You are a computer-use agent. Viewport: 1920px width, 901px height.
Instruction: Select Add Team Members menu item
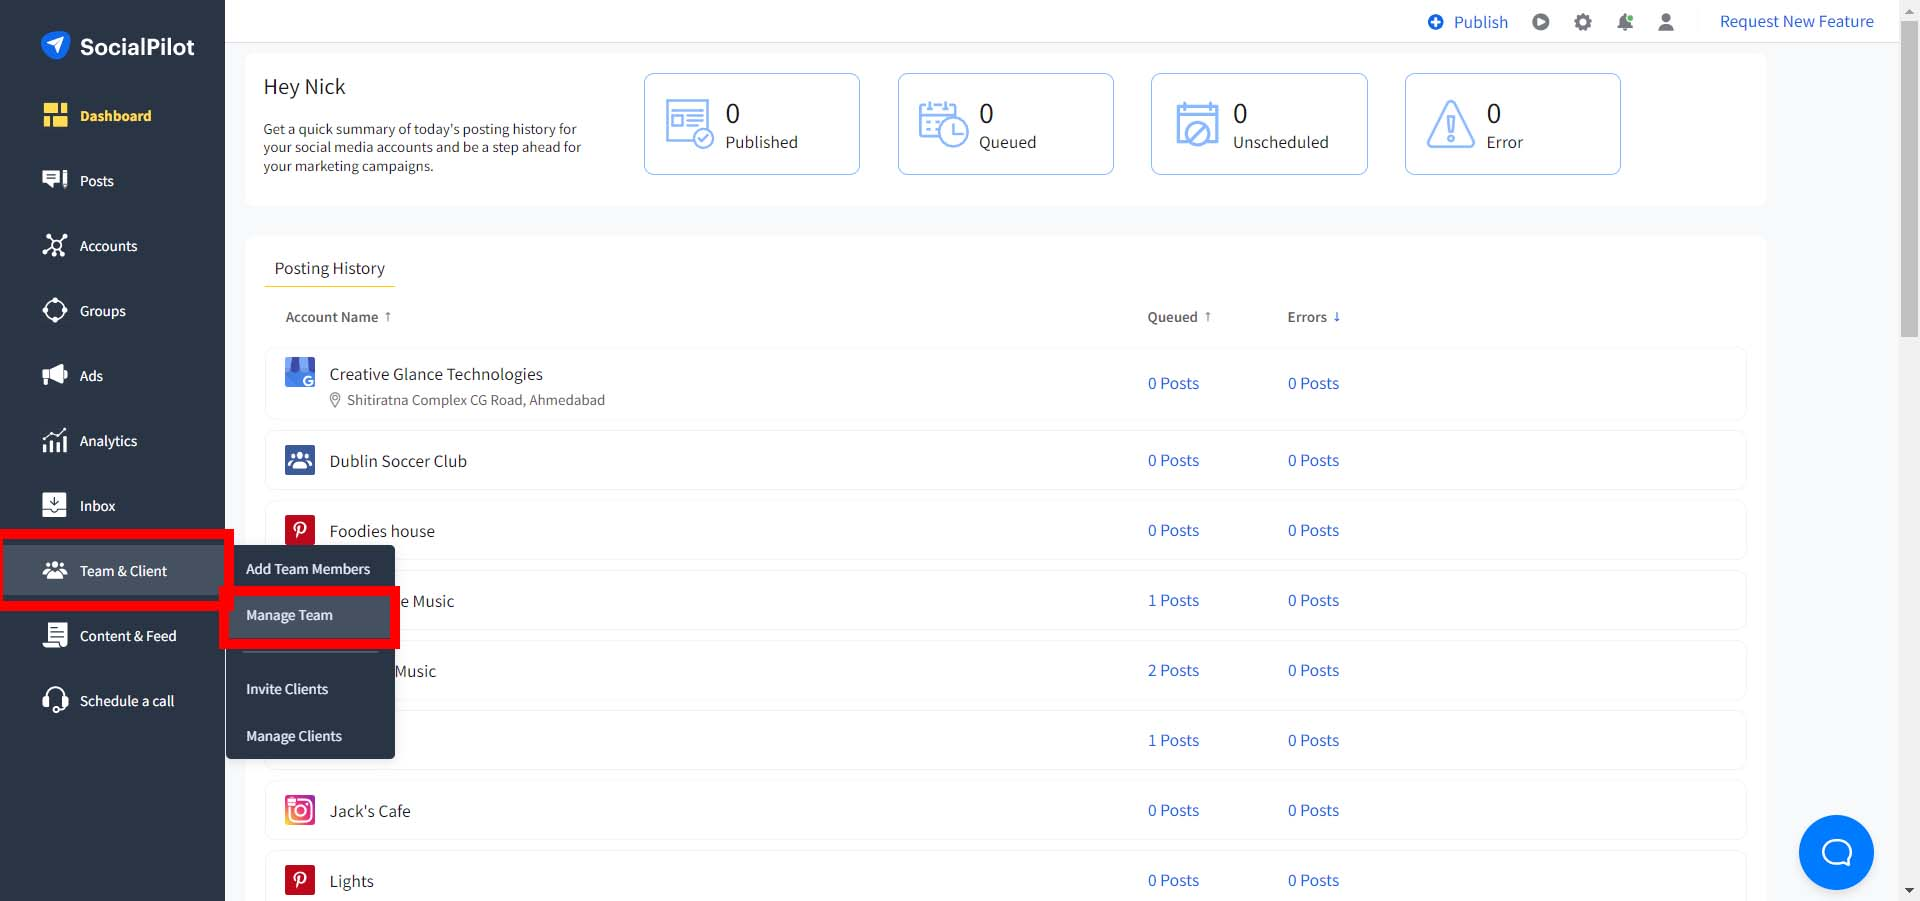pos(310,569)
